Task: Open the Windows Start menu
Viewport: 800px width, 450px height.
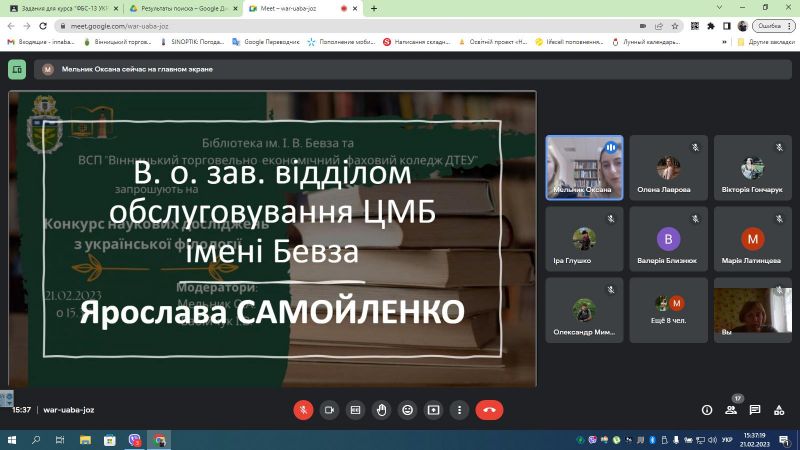Action: point(11,440)
